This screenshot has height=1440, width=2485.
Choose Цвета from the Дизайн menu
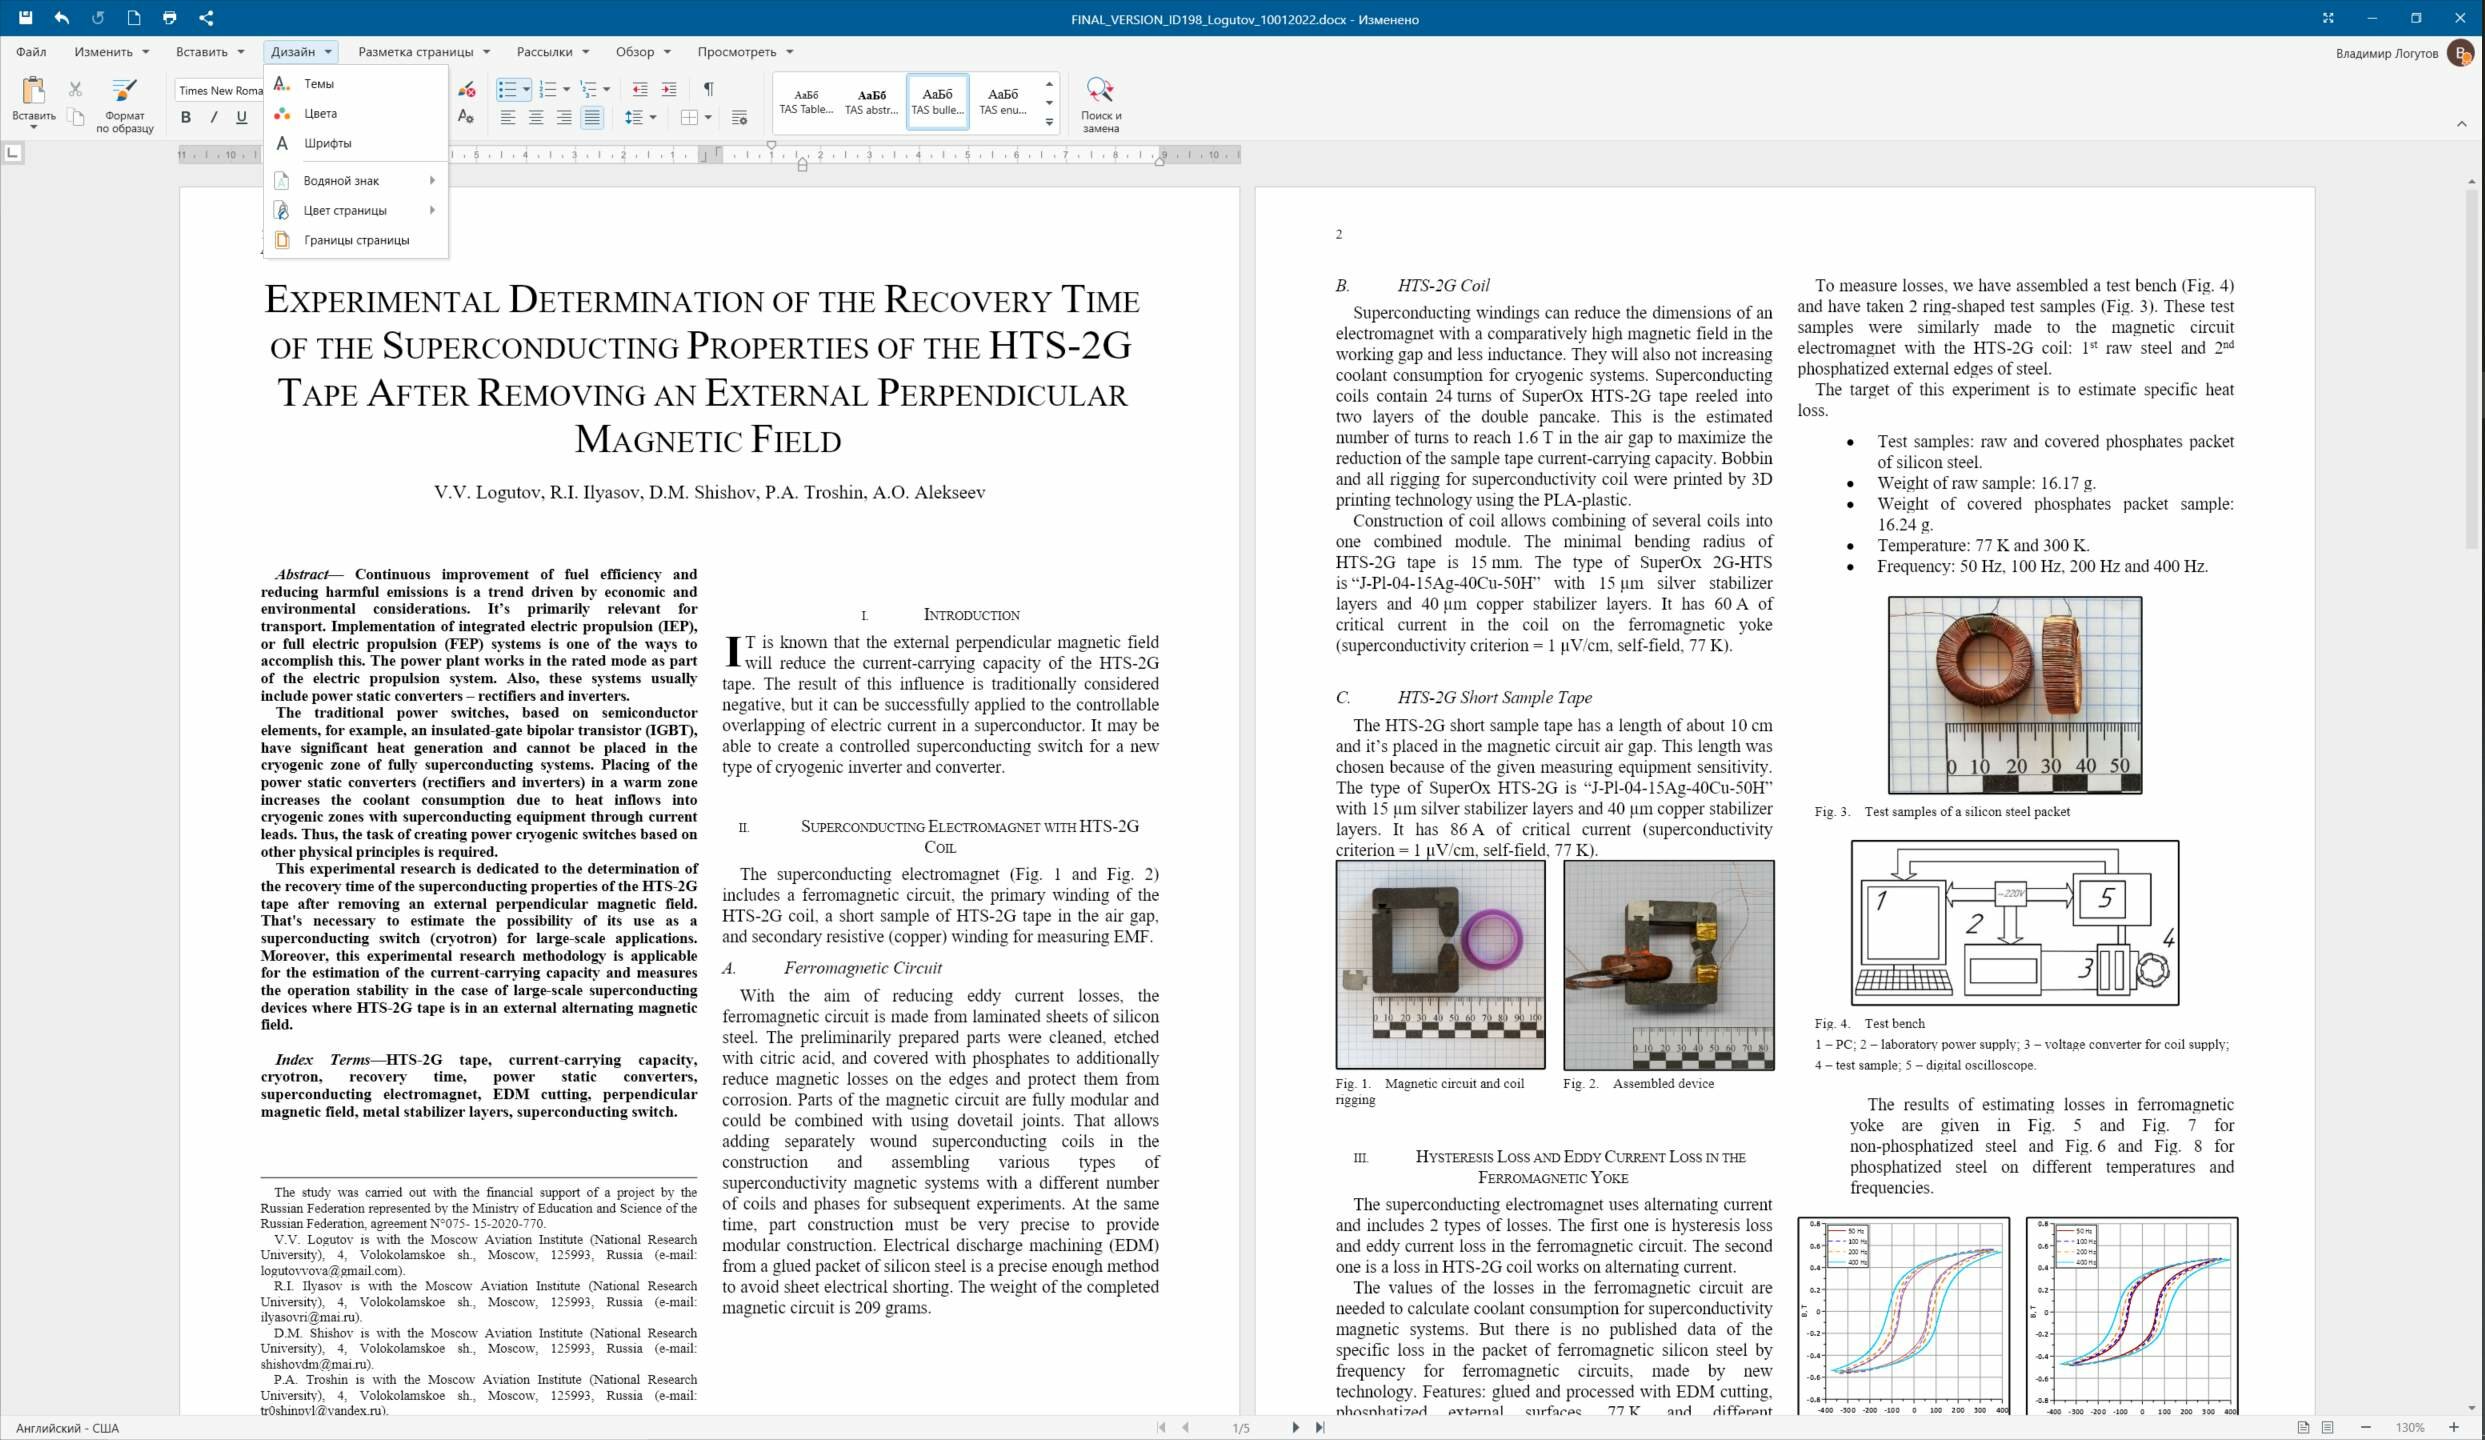click(355, 113)
